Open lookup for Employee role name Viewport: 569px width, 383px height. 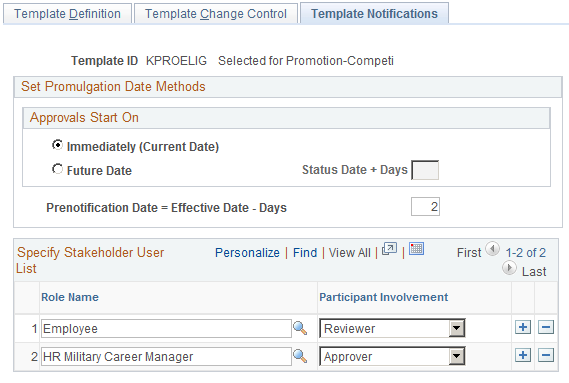pyautogui.click(x=300, y=328)
